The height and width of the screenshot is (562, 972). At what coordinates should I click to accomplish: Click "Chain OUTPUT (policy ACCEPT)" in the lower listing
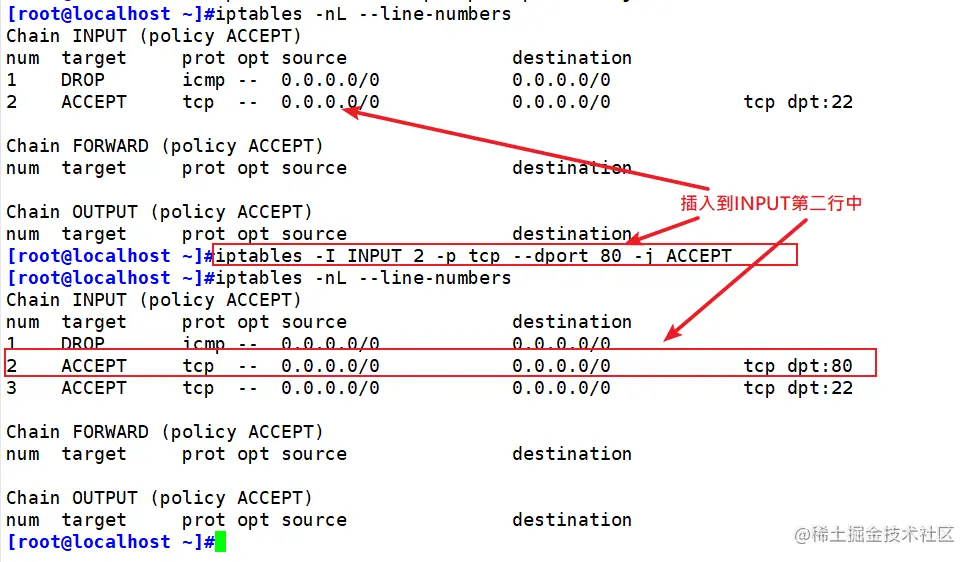tap(159, 498)
